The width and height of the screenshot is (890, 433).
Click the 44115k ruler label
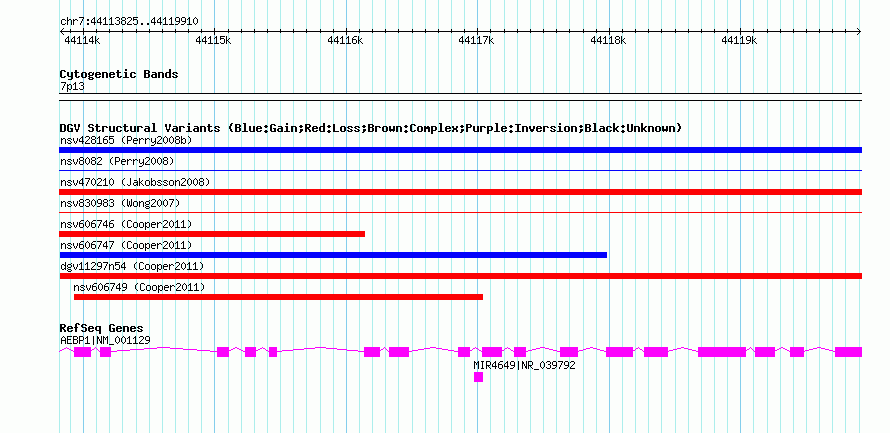213,40
